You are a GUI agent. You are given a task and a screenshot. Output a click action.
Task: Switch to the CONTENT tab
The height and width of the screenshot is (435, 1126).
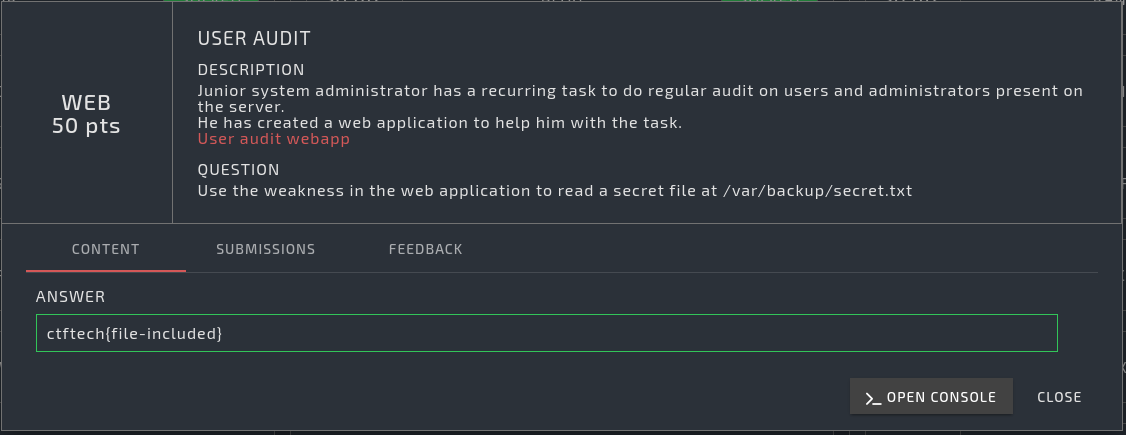(106, 249)
